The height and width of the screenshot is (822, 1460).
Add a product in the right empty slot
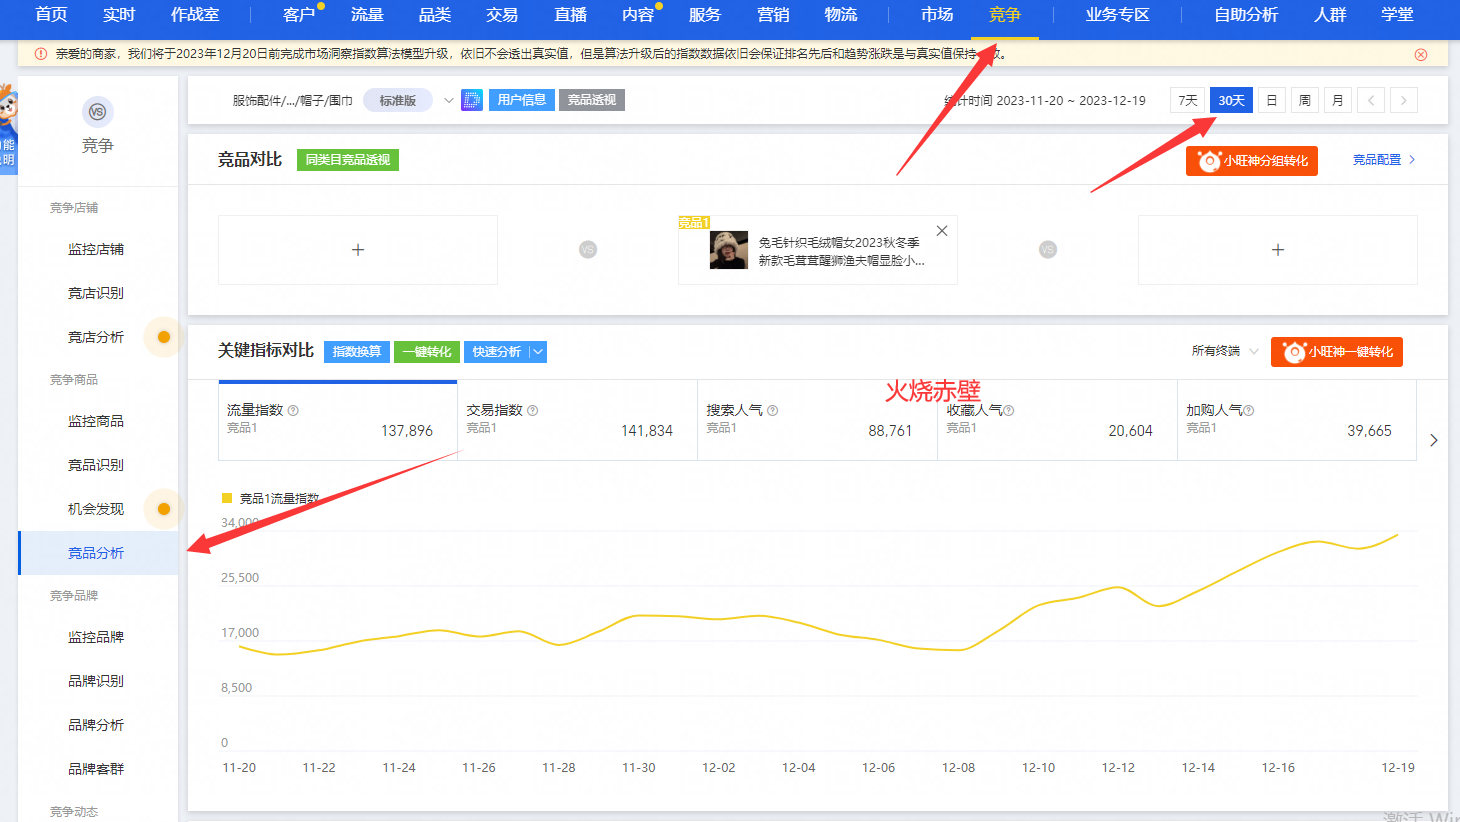coord(1278,250)
